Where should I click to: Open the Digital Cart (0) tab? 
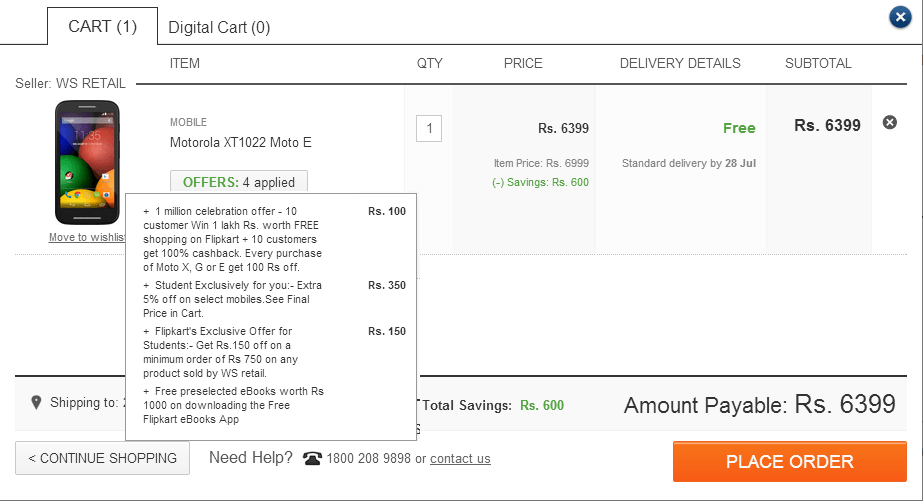tap(219, 28)
